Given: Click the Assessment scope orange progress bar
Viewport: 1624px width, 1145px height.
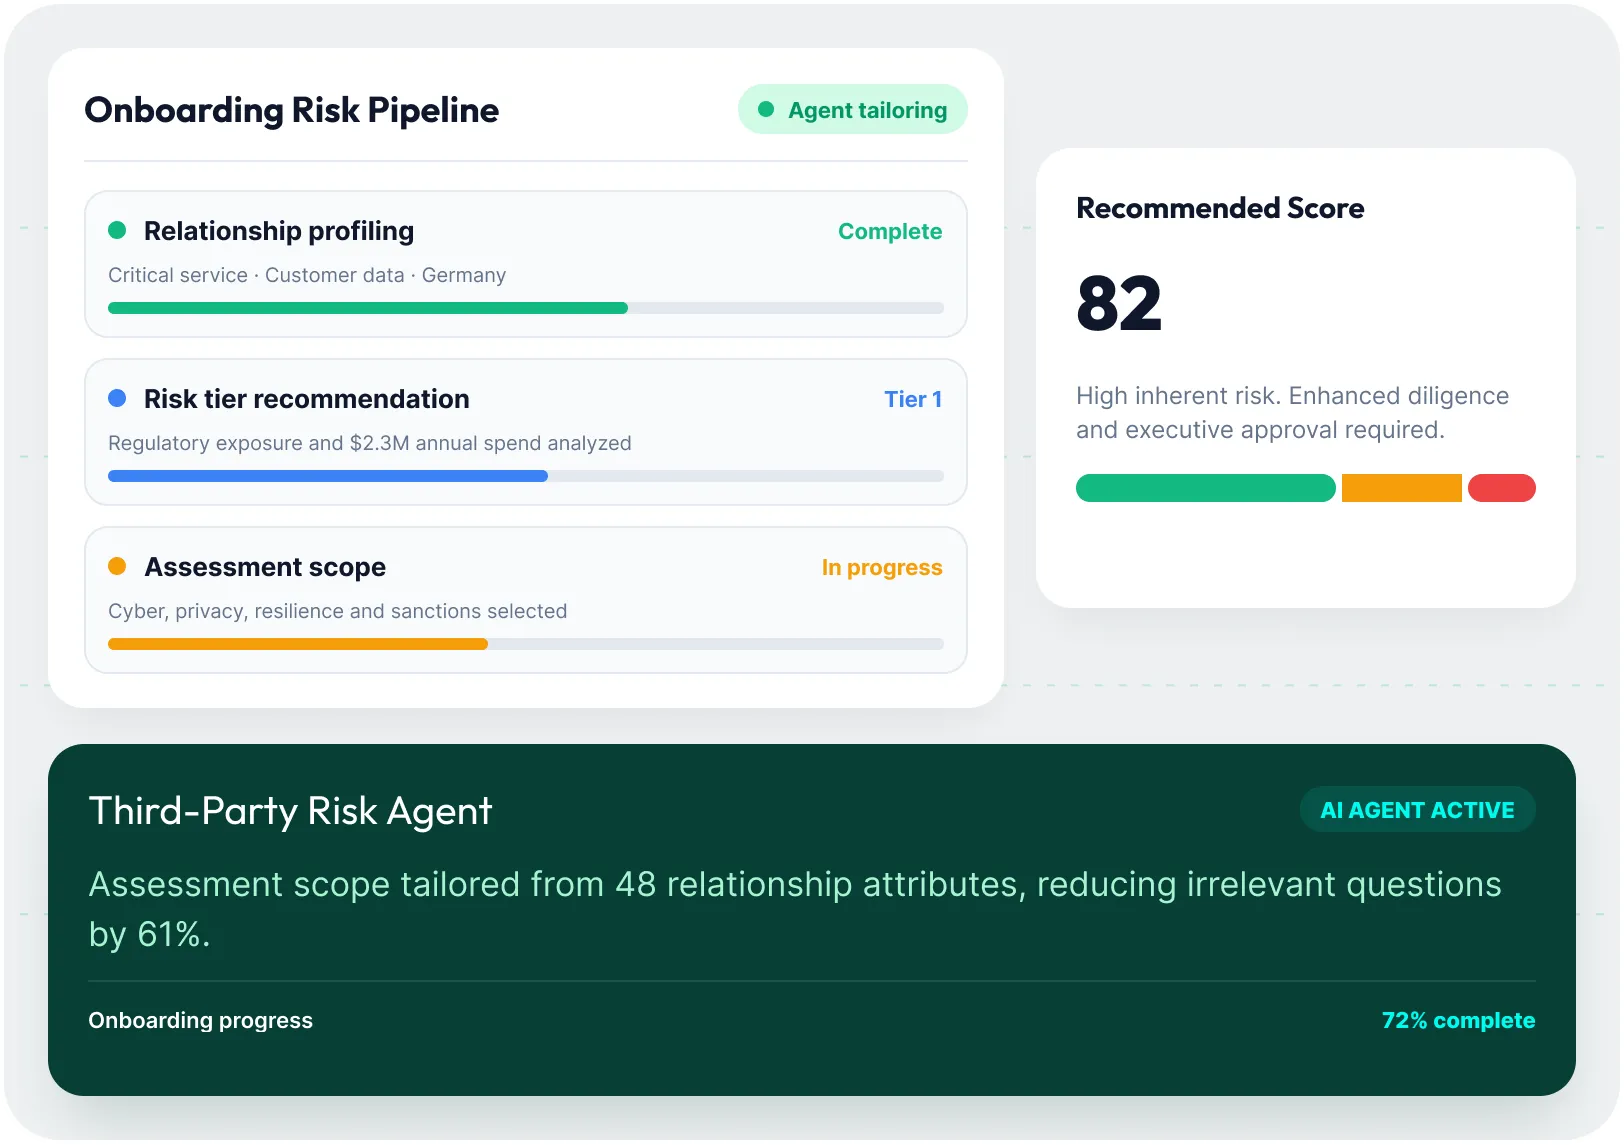Looking at the screenshot, I should point(298,644).
